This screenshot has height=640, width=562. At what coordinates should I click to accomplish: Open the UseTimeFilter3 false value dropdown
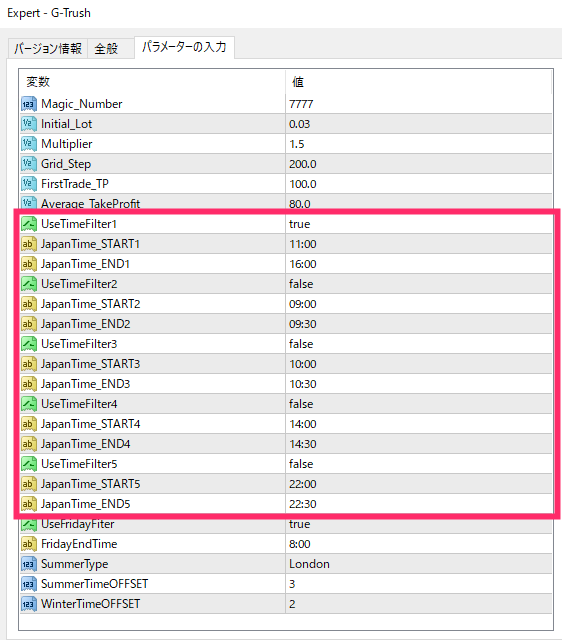[x=418, y=344]
